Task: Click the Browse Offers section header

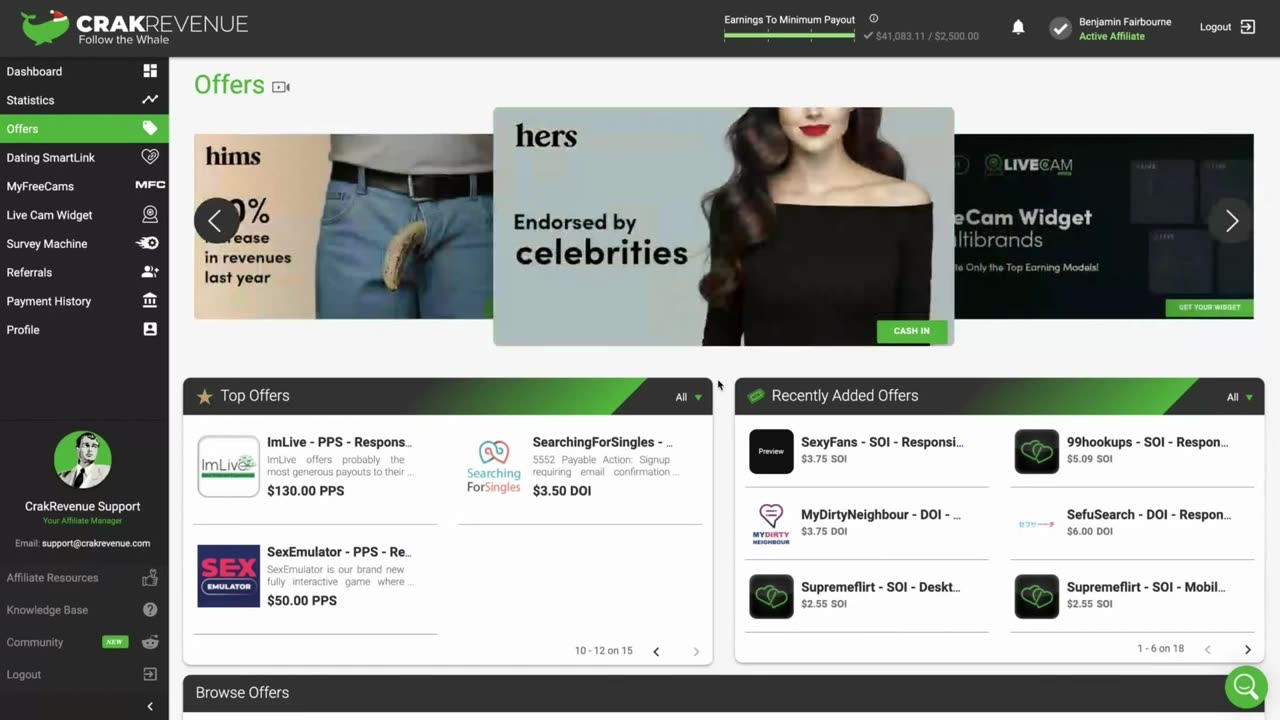Action: (723, 693)
